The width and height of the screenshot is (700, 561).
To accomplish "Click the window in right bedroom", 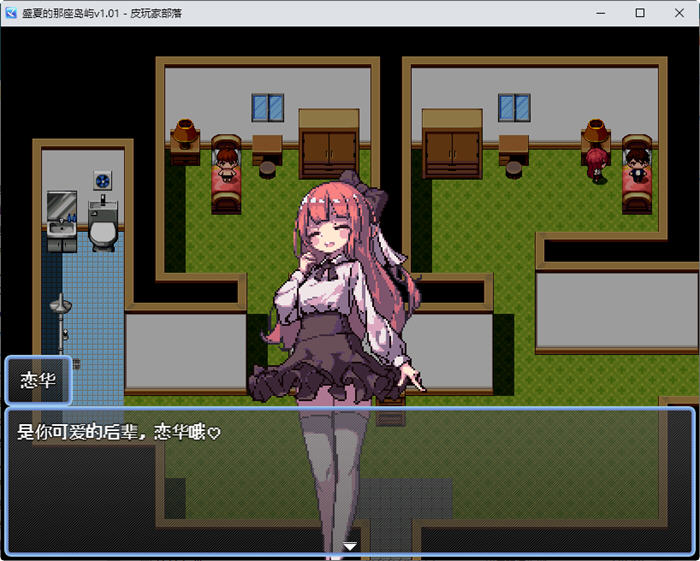I will click(514, 108).
